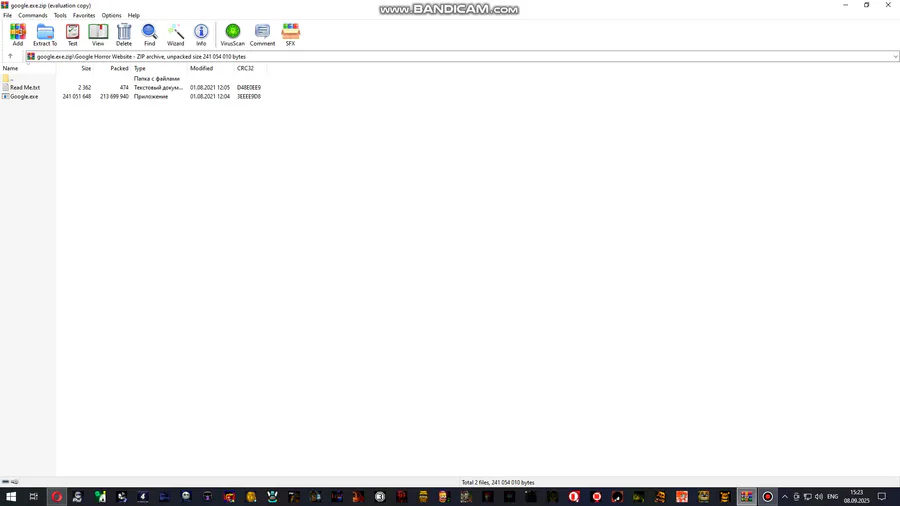The width and height of the screenshot is (900, 506).
Task: Open the Windows Start menu
Action: click(11, 497)
